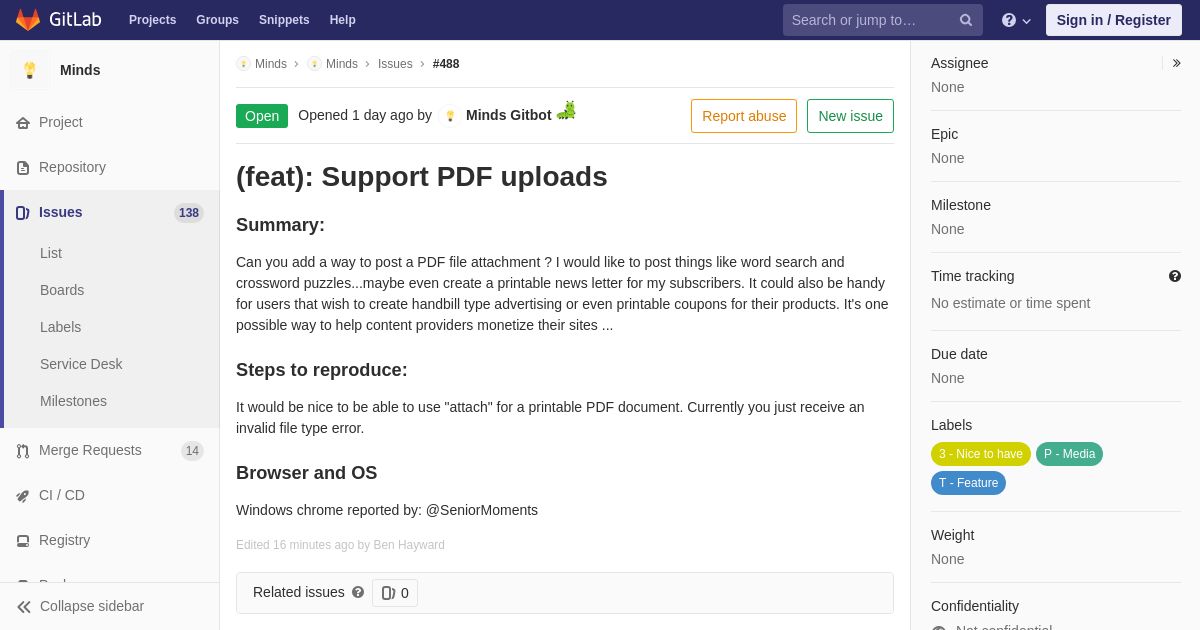Click the Related issues help icon

[x=358, y=592]
